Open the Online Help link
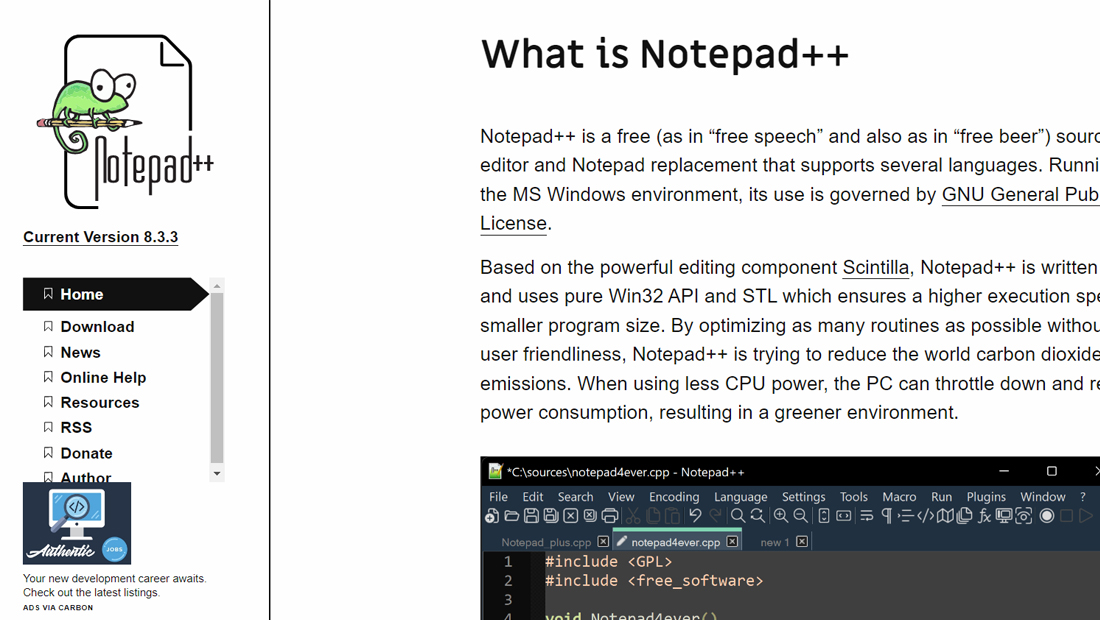 [x=103, y=377]
